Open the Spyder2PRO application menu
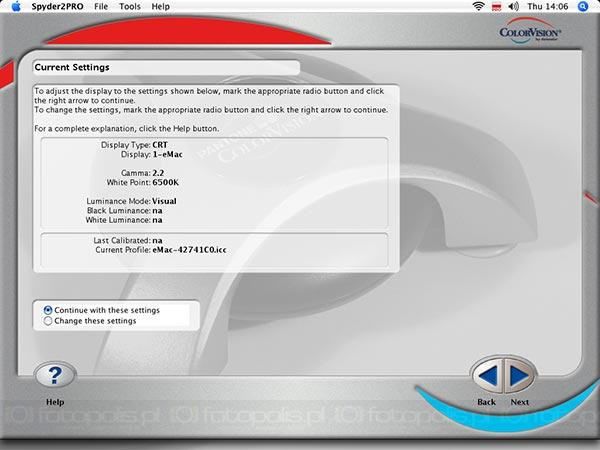 [57, 7]
